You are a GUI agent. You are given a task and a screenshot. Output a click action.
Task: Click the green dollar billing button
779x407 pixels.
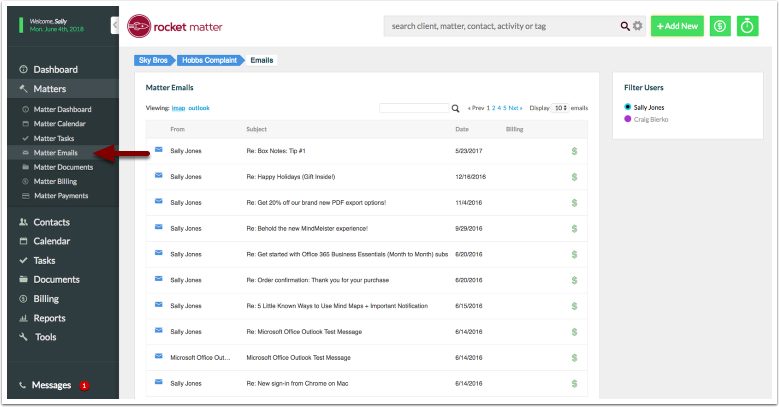coord(720,26)
